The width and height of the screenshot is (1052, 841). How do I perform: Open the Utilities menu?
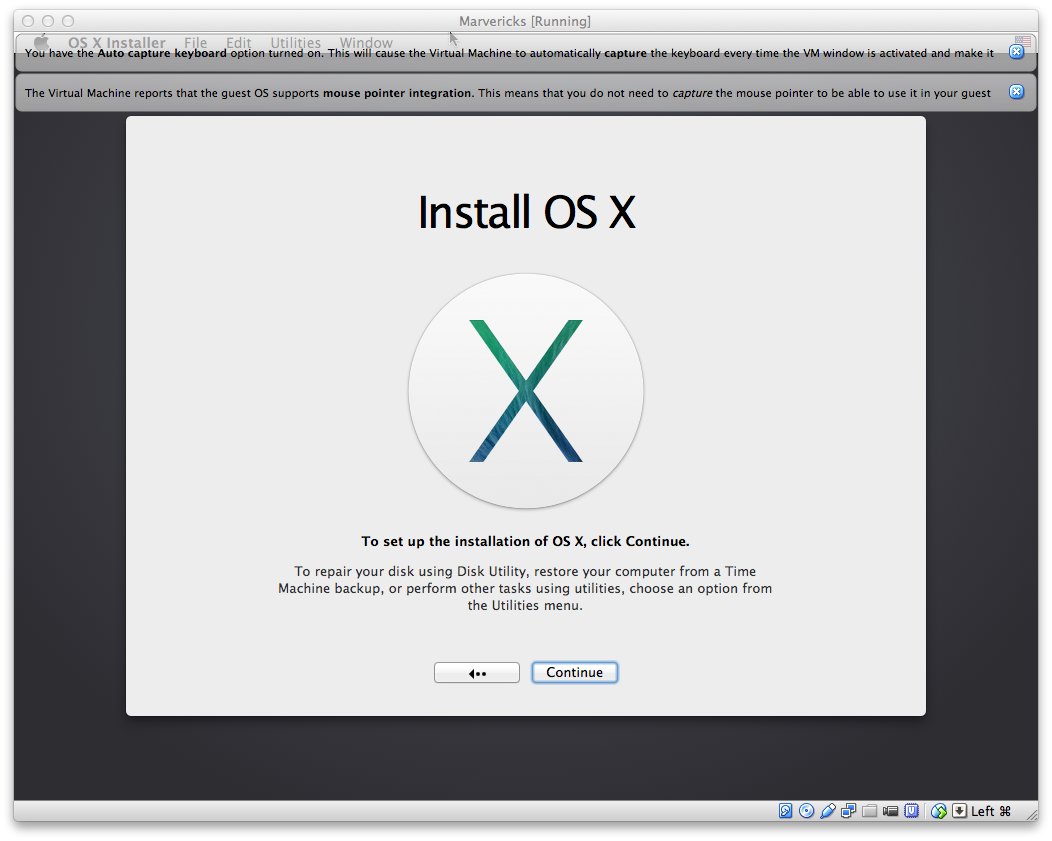[295, 43]
